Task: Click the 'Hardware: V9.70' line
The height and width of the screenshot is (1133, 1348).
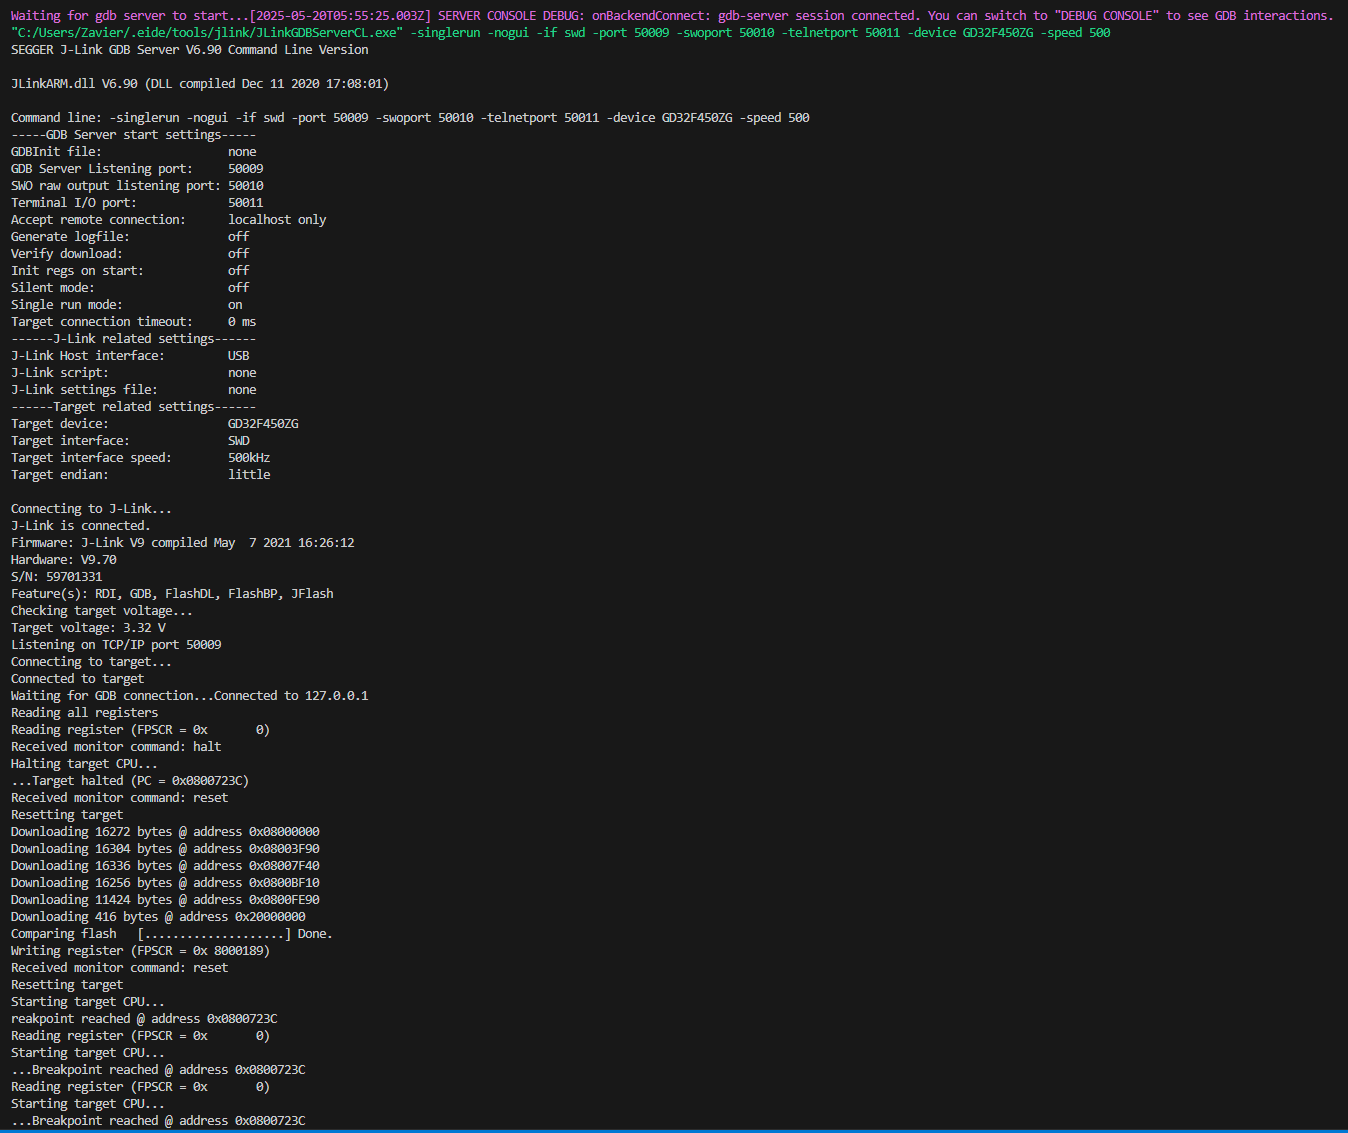Action: click(64, 560)
